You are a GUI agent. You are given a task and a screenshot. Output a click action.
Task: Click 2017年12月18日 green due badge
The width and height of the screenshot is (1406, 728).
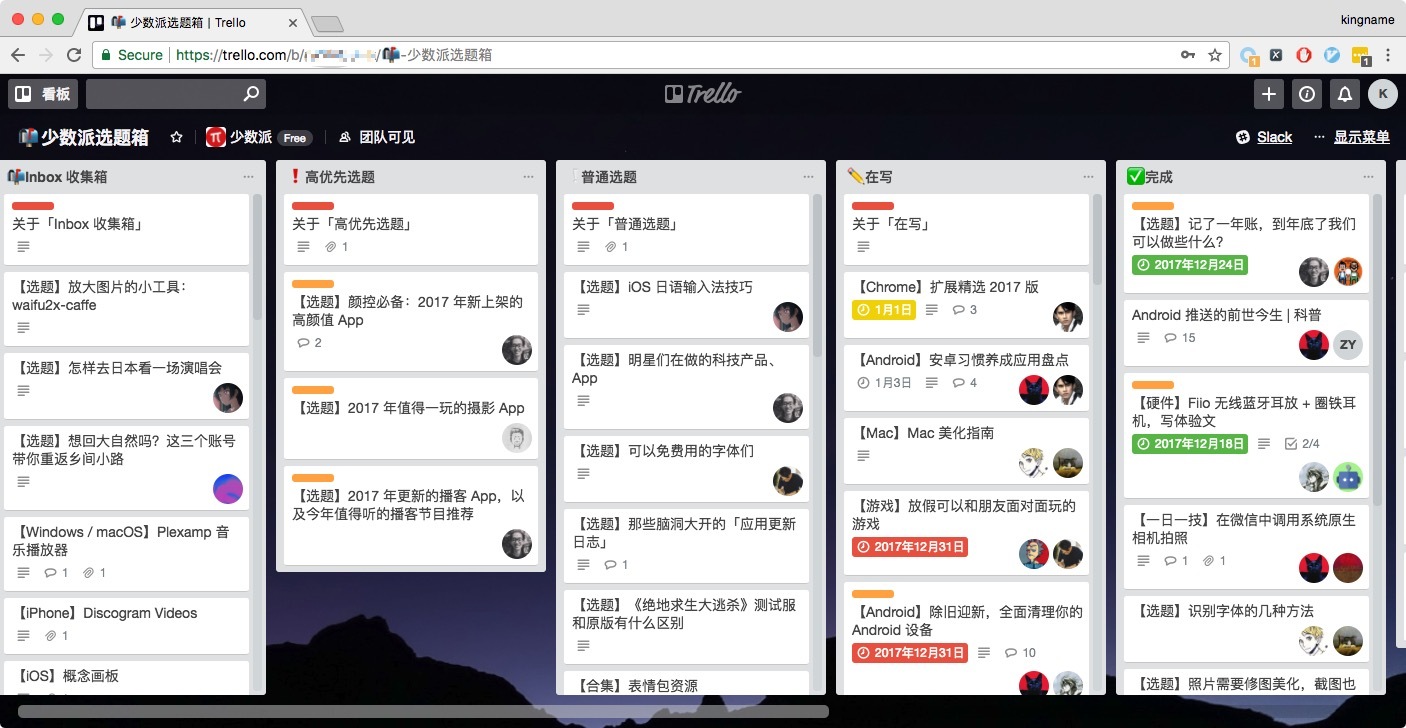pos(1190,443)
